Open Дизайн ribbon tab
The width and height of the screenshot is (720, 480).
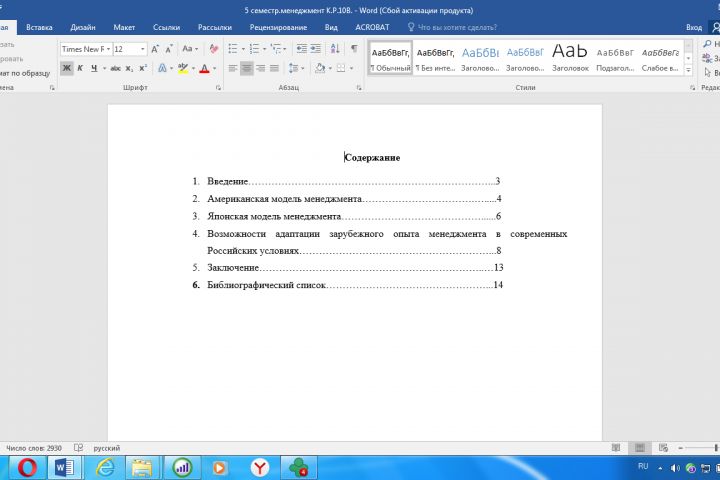(x=83, y=27)
